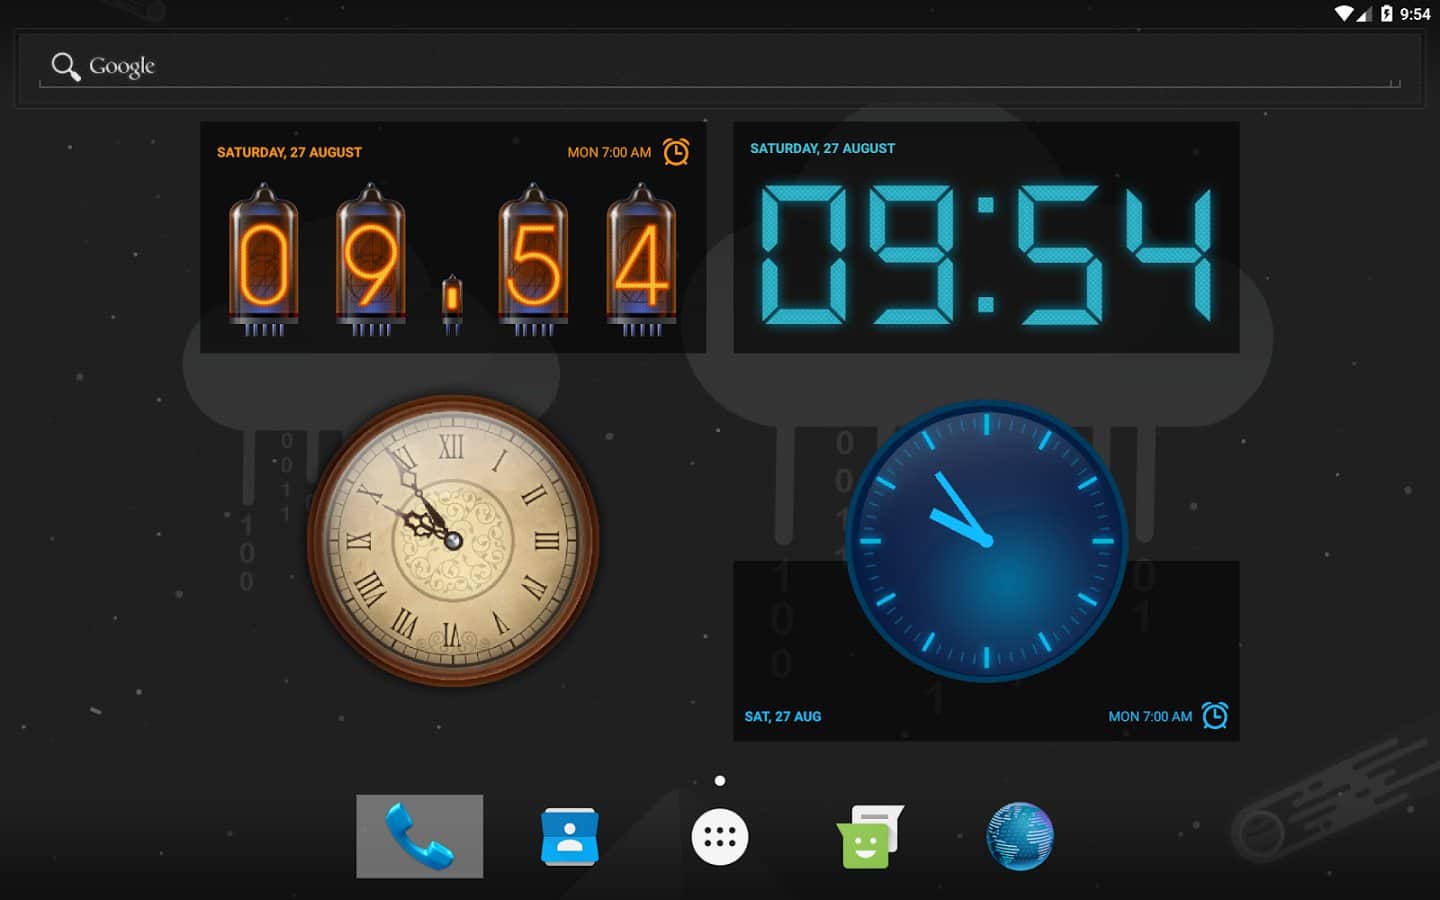Click the Google search bar field
Image resolution: width=1440 pixels, height=900 pixels.
(x=720, y=67)
